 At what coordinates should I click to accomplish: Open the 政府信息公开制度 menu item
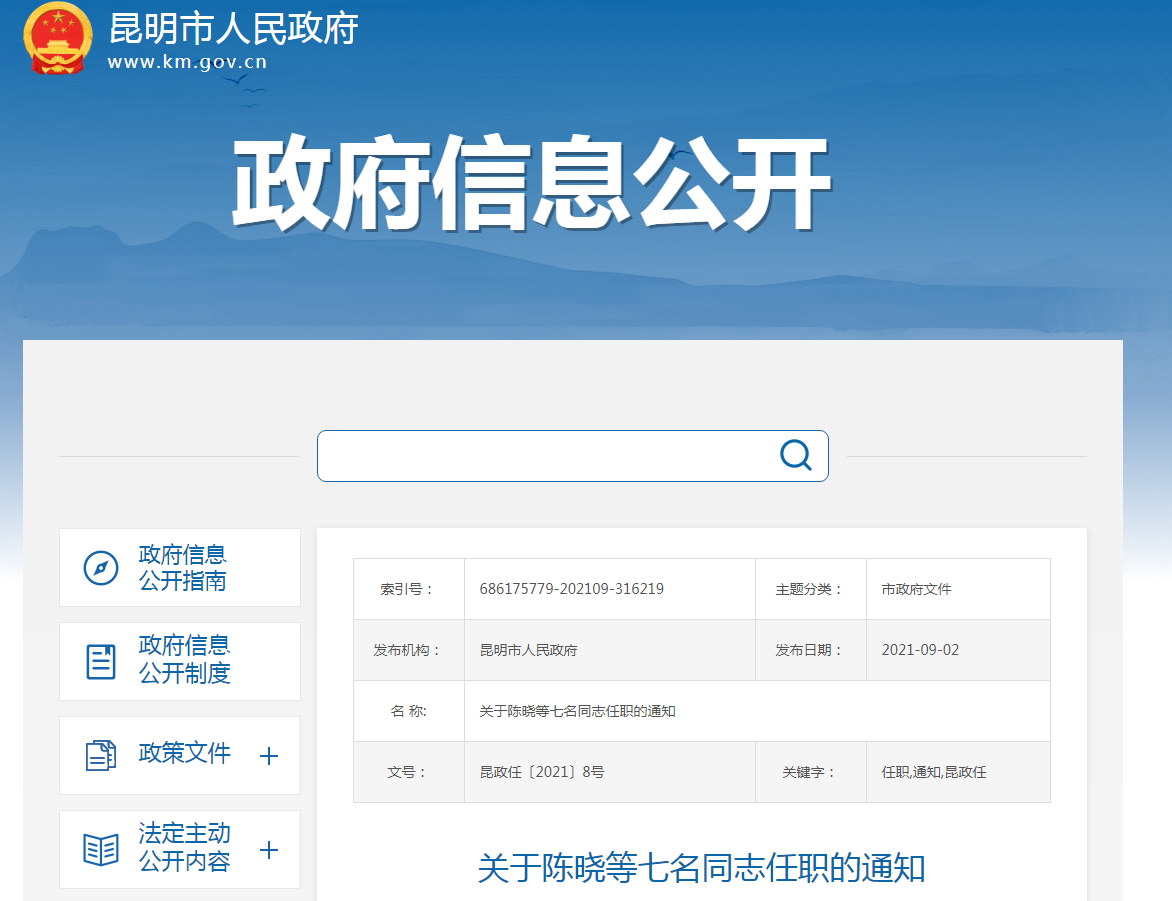[x=184, y=660]
